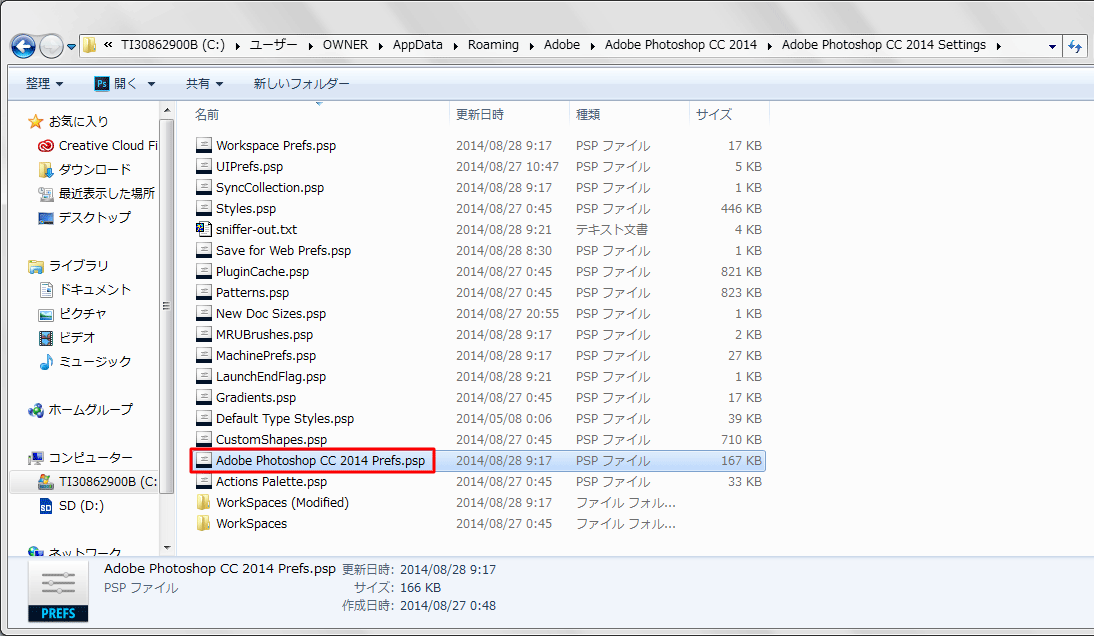Viewport: 1094px width, 636px height.
Task: Select Adobe Photoshop CC 2014 Prefs.psp file
Action: pyautogui.click(x=320, y=460)
